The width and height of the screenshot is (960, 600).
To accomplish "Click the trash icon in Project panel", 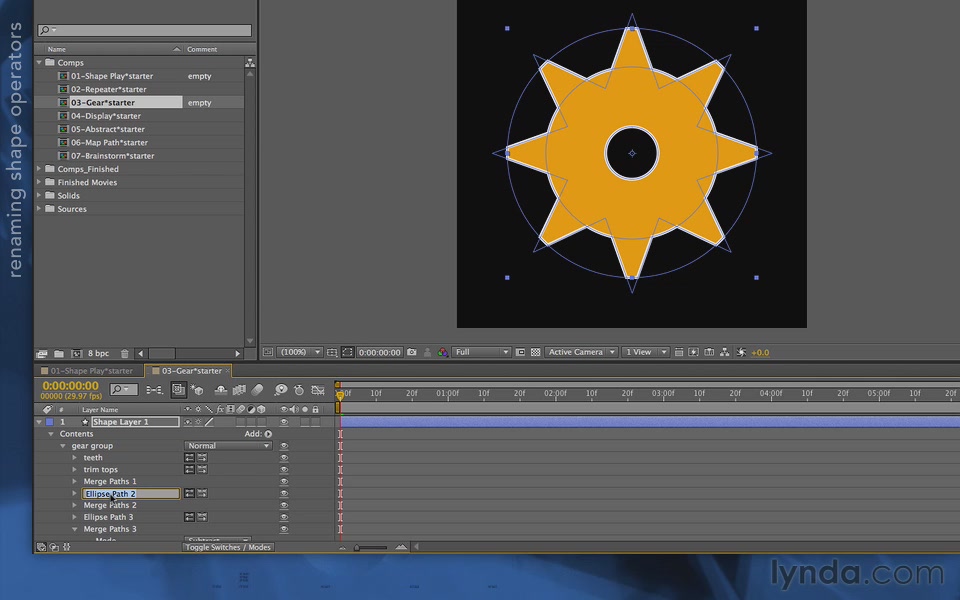I will [124, 353].
